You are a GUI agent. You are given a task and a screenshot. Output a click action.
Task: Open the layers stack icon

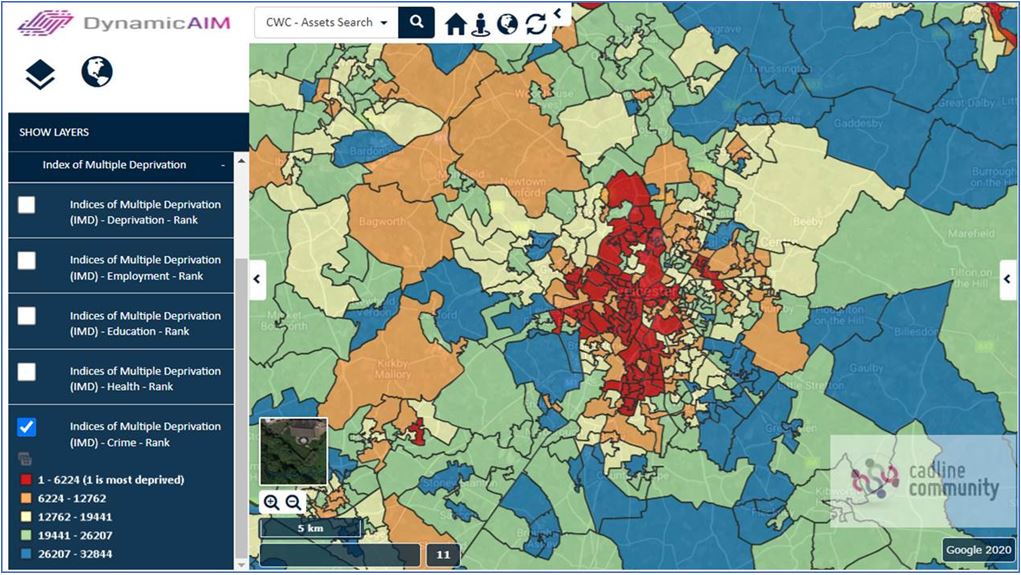click(40, 74)
